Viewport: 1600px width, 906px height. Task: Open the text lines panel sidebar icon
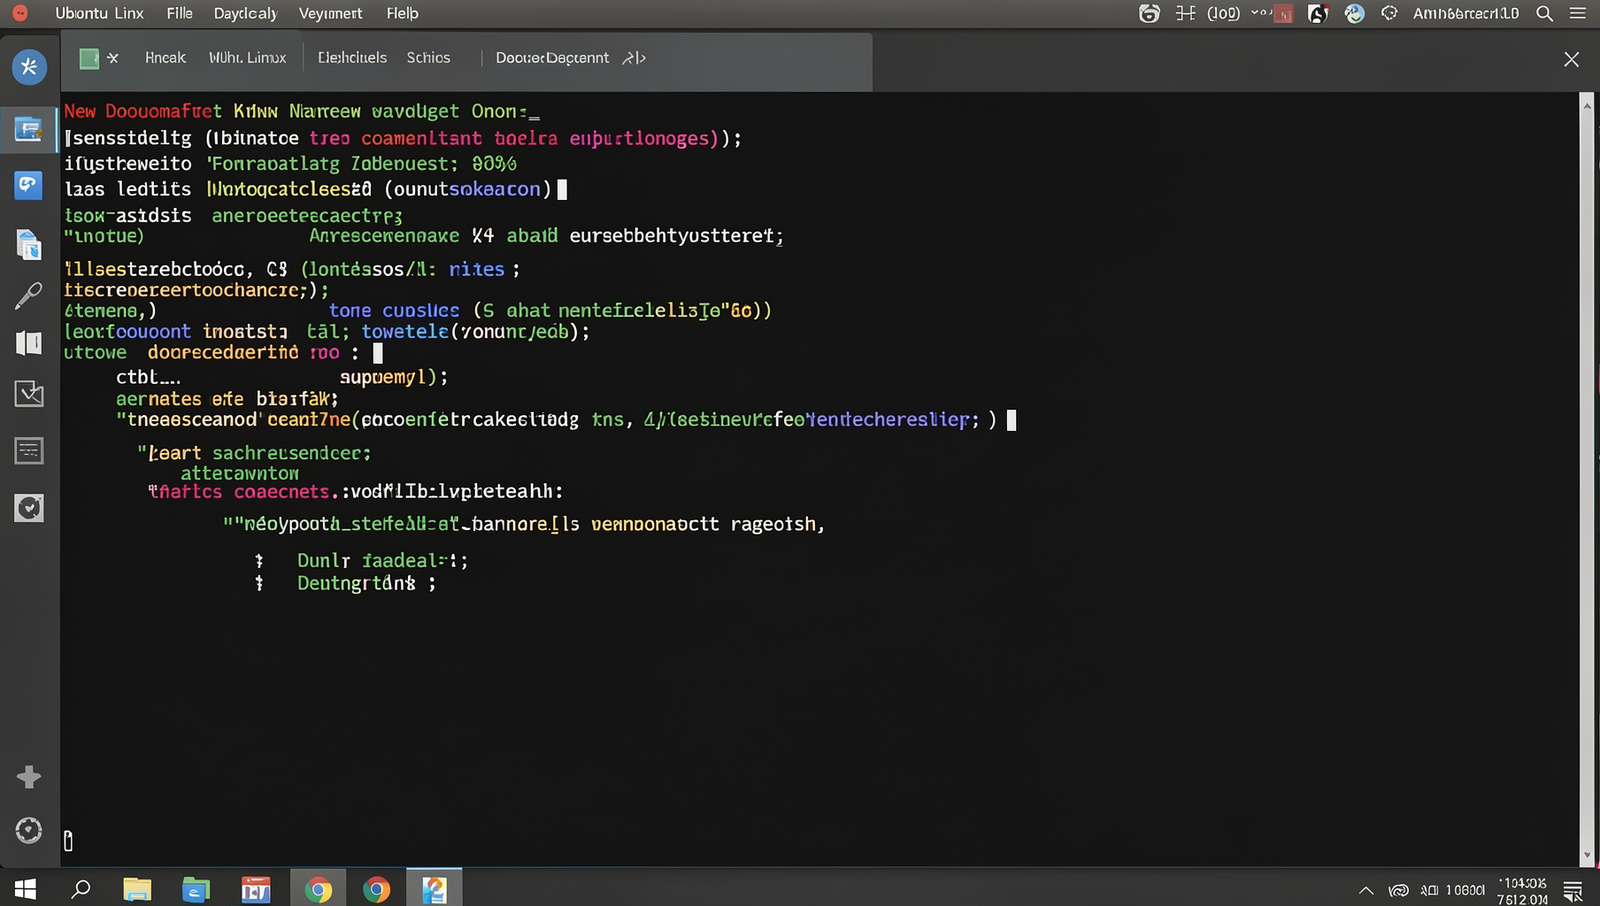[x=29, y=451]
